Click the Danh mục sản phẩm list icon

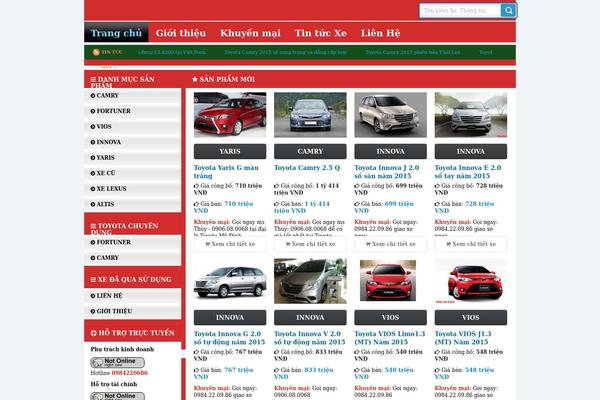[93, 80]
